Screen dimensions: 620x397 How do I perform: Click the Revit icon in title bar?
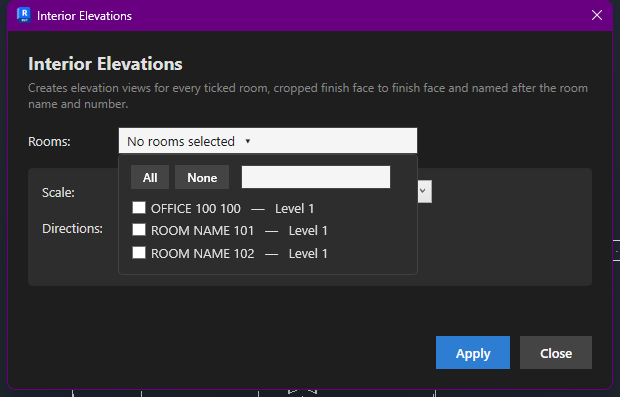click(24, 15)
